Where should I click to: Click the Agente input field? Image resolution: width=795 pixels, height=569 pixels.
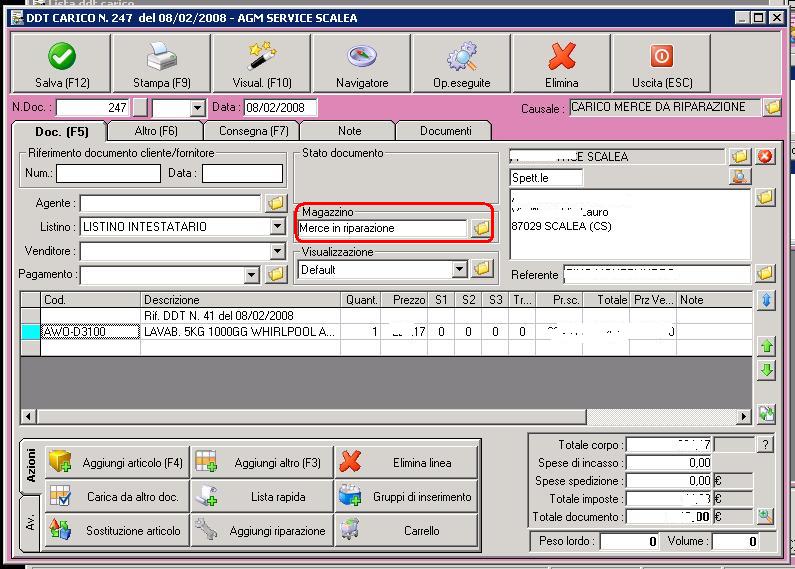(170, 203)
